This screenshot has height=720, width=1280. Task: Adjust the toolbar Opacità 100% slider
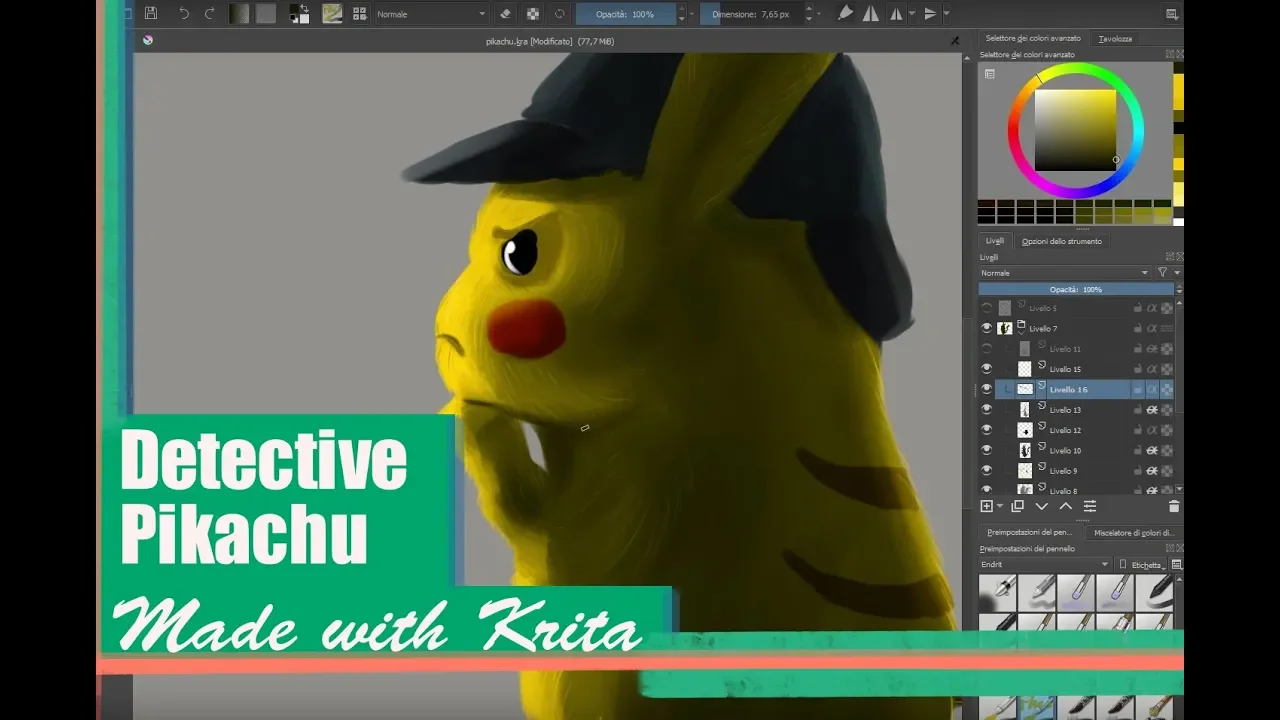(626, 14)
